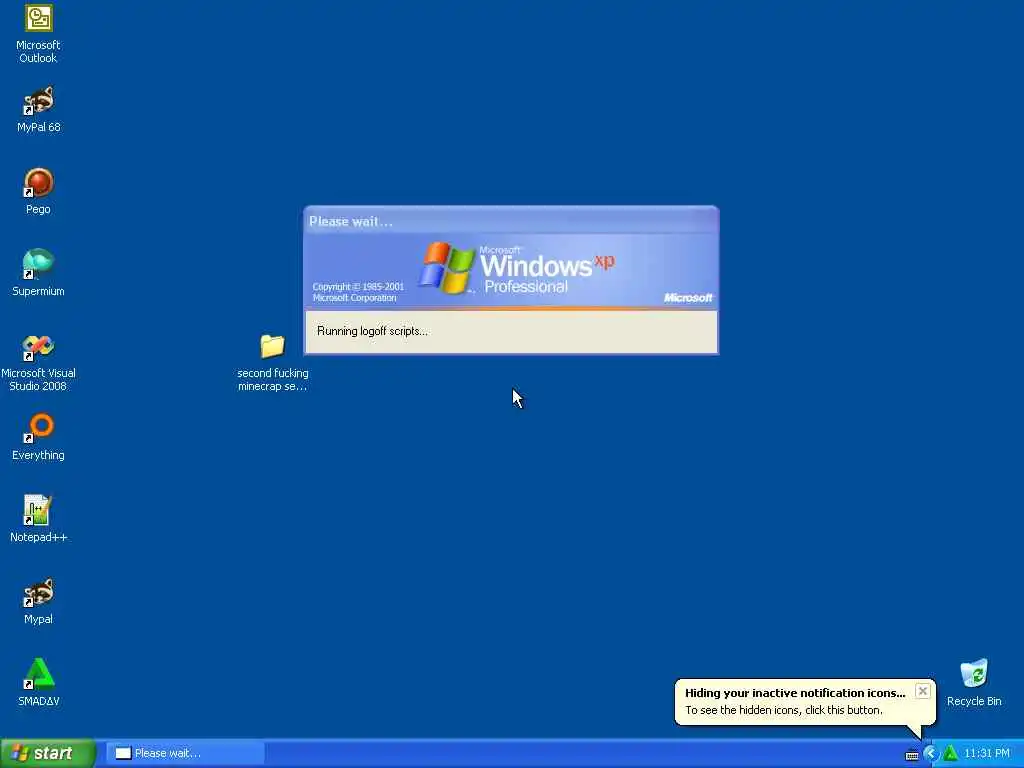This screenshot has width=1024, height=768.
Task: Select the MyPal 68 desktop shortcut
Action: 38,110
